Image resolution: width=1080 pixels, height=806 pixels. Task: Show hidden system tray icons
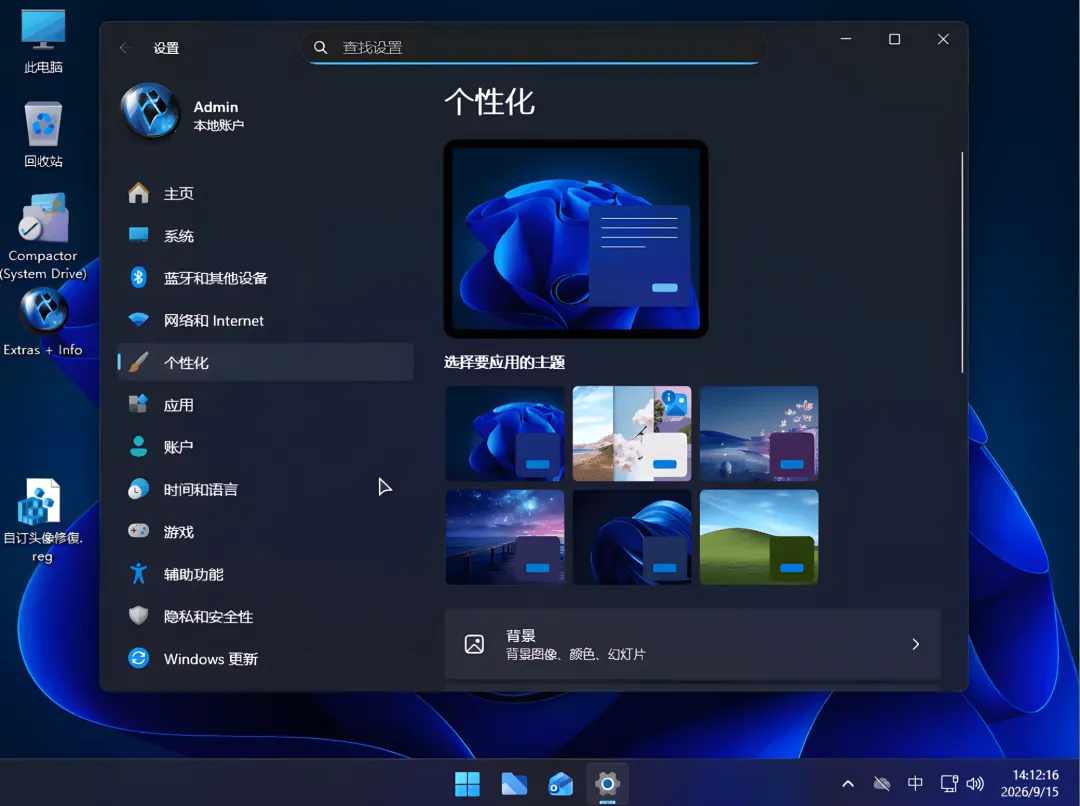point(848,784)
